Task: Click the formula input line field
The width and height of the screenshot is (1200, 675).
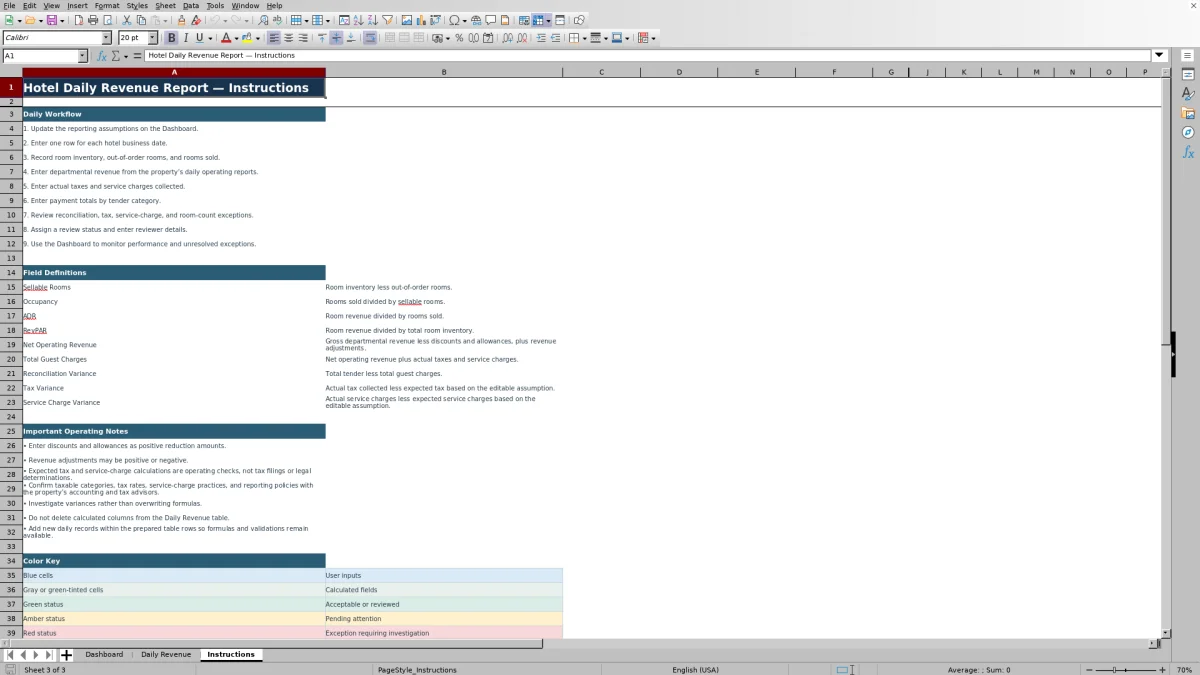Action: [648, 56]
